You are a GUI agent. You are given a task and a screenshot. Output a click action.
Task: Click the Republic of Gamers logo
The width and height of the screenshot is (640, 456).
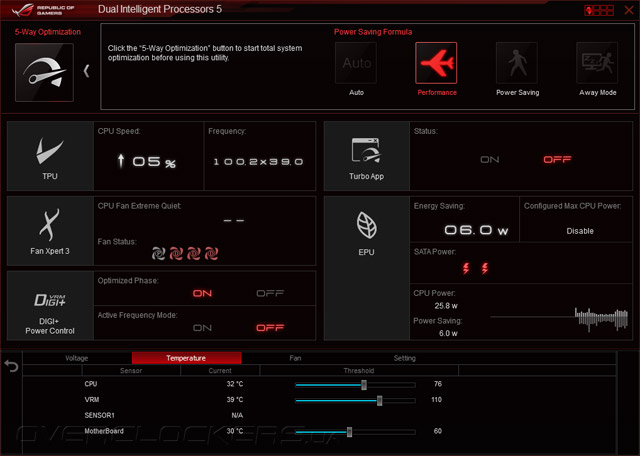[43, 10]
